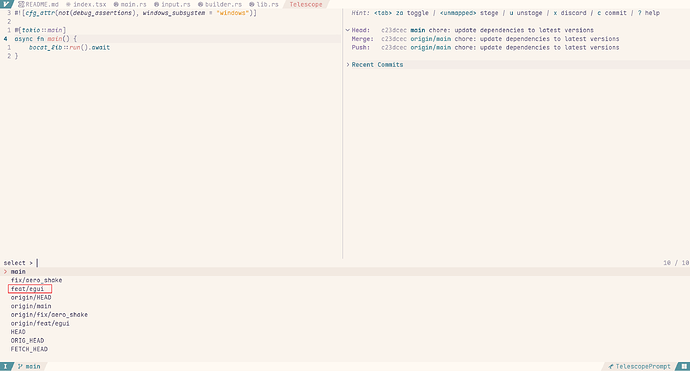Click the Rust icon beside lib.rs
Viewport: 690px width, 371px height.
point(252,4)
